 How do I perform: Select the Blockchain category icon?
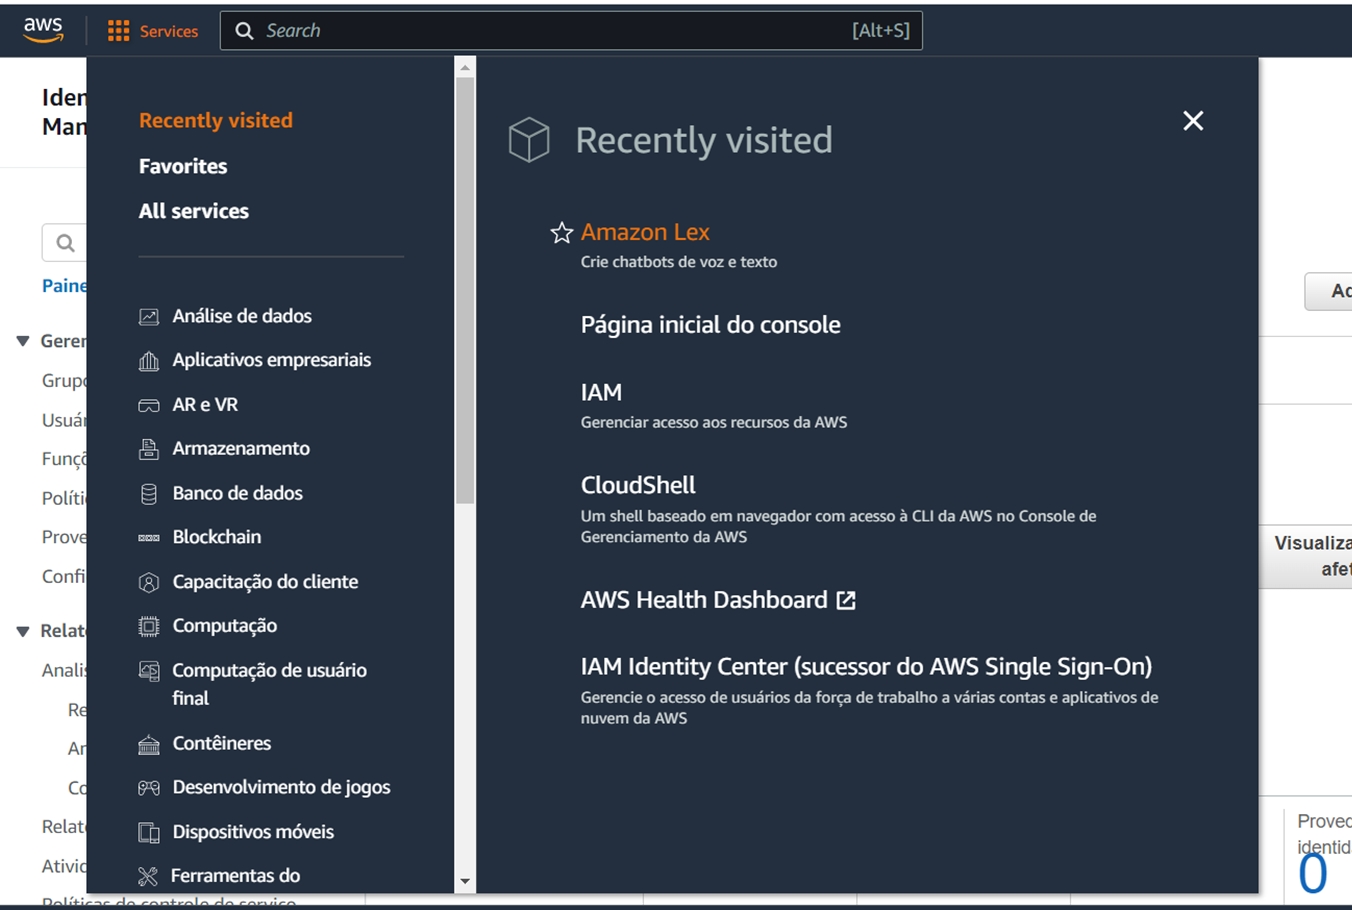pos(149,538)
